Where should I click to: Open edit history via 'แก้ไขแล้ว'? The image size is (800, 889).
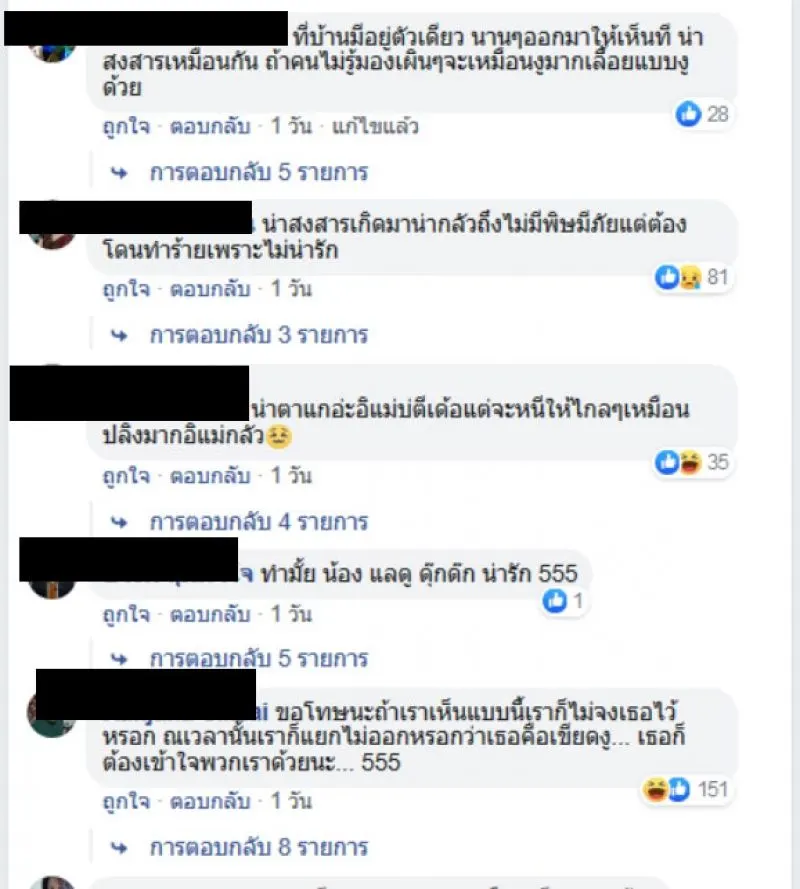(x=375, y=126)
